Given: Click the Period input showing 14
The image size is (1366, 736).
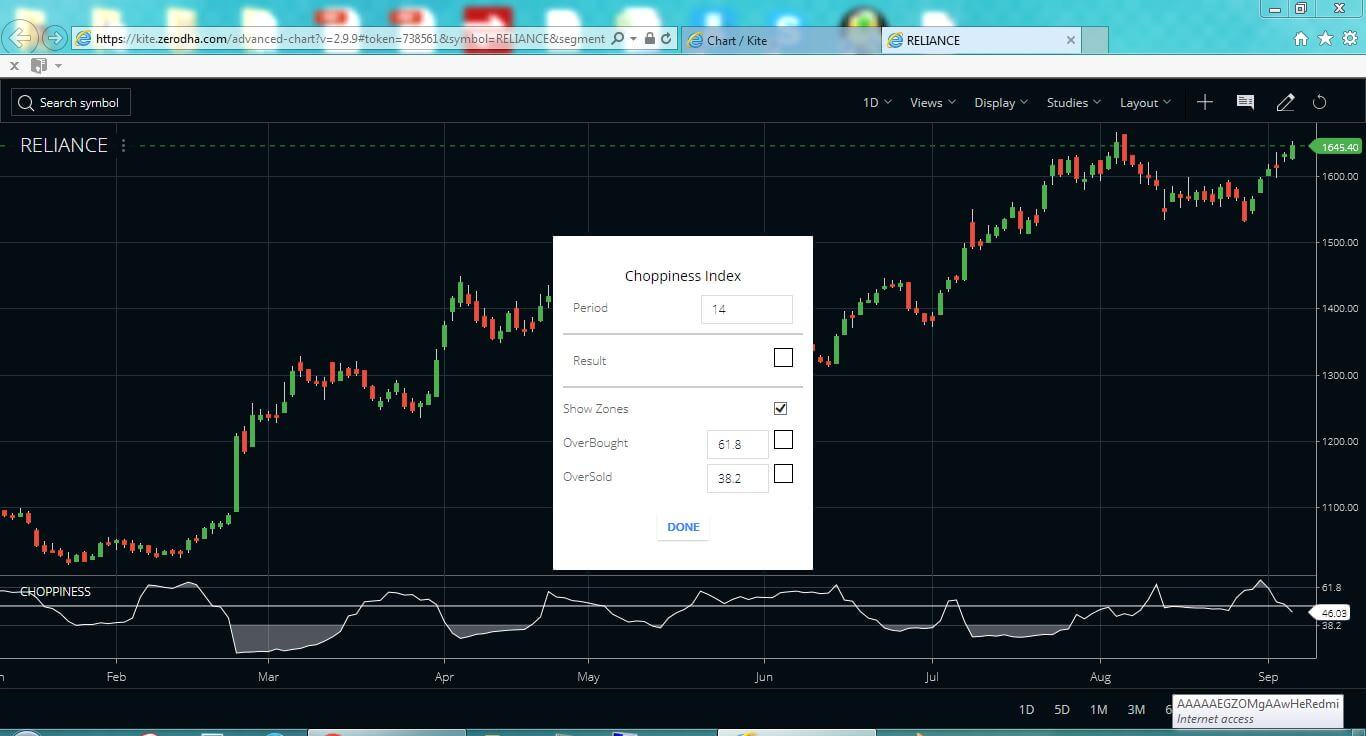Looking at the screenshot, I should (746, 309).
